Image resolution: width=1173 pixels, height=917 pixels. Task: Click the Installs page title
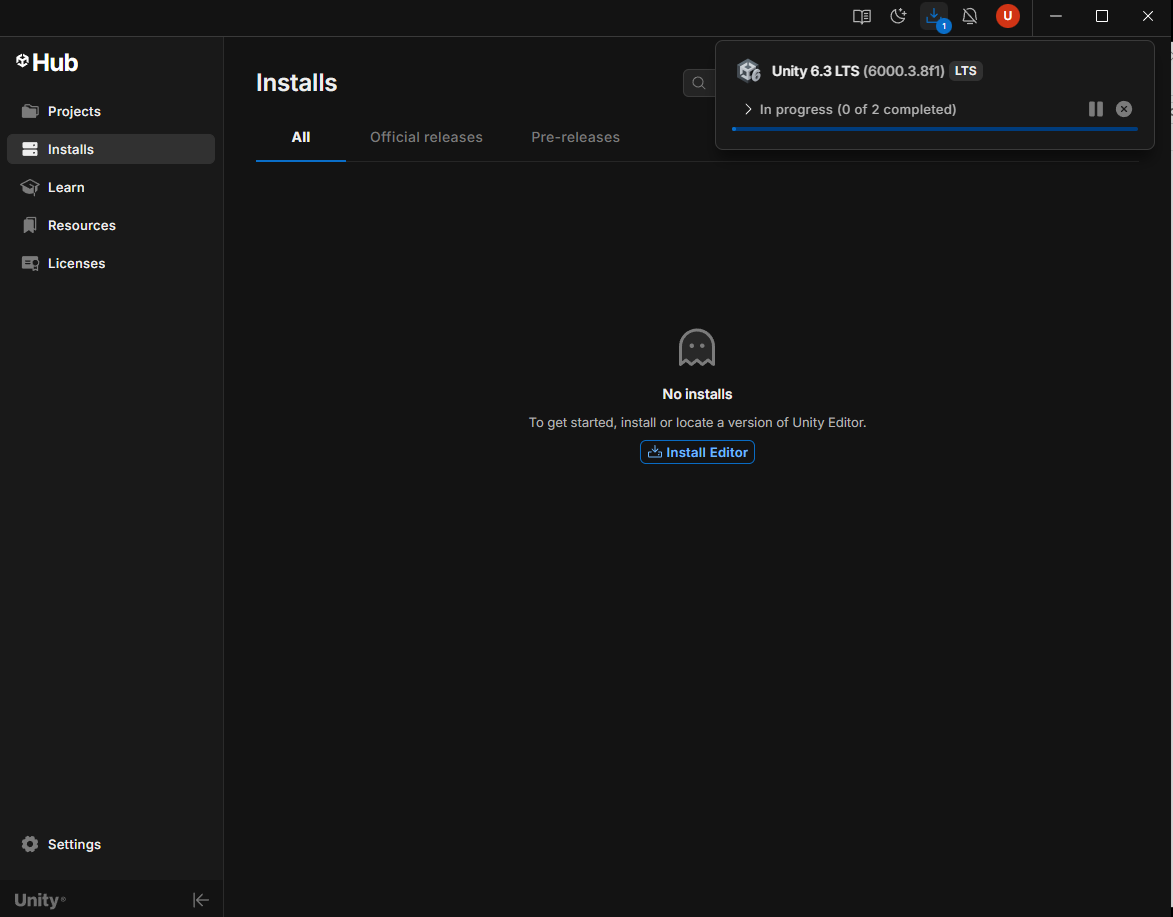(x=296, y=82)
